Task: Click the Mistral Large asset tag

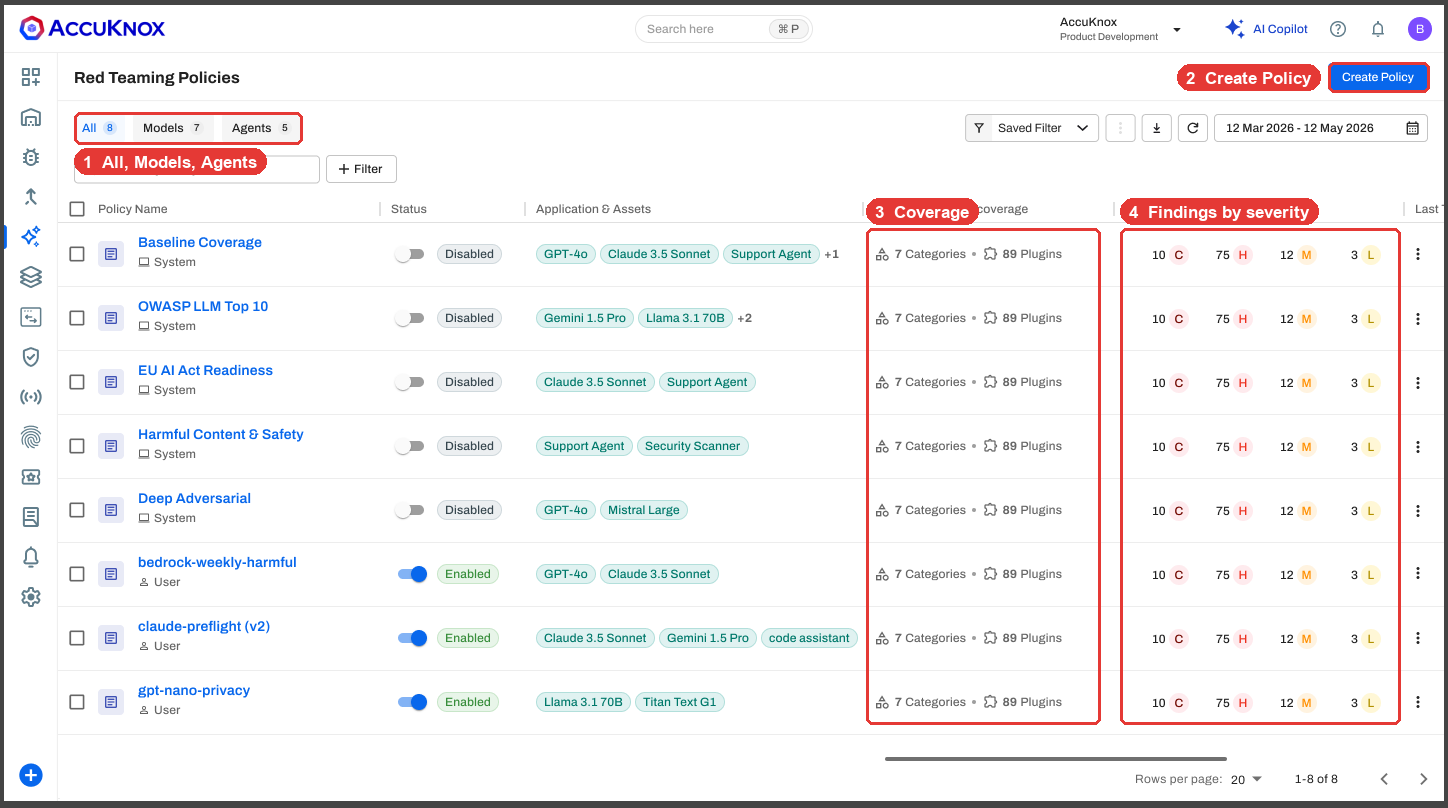Action: coord(643,510)
